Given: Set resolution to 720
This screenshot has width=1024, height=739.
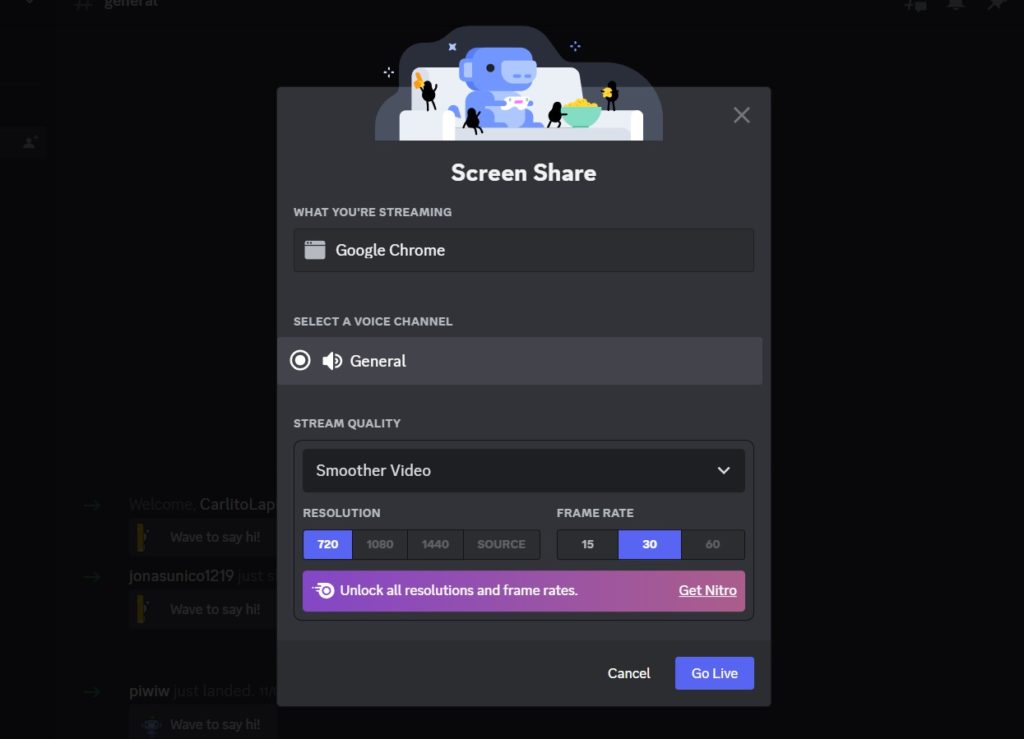Looking at the screenshot, I should [x=327, y=544].
